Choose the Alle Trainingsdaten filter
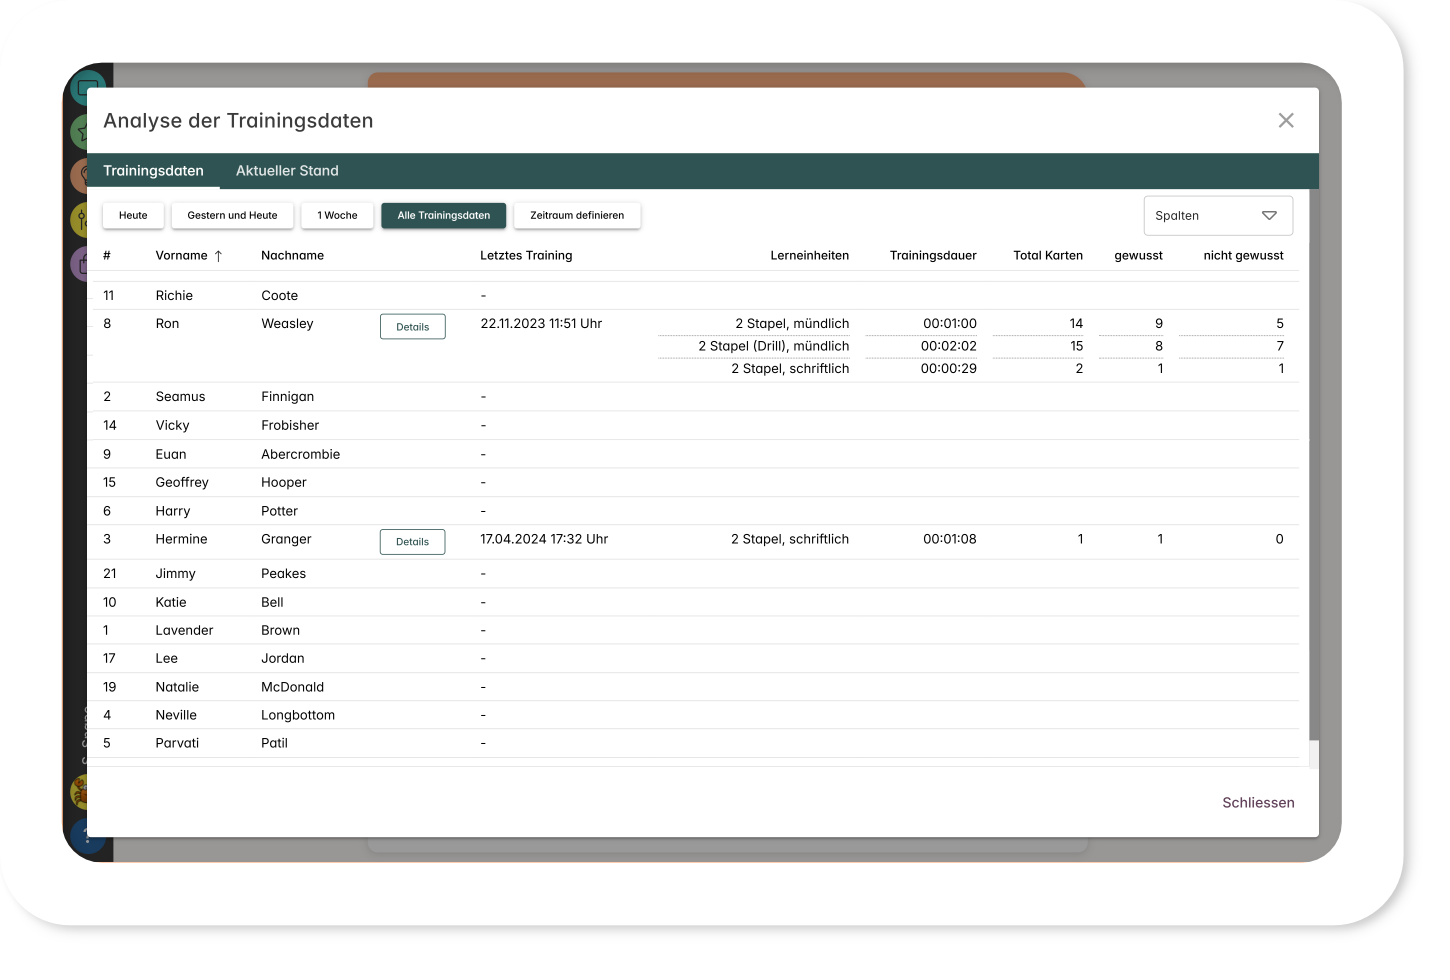This screenshot has width=1450, height=980. 443,216
